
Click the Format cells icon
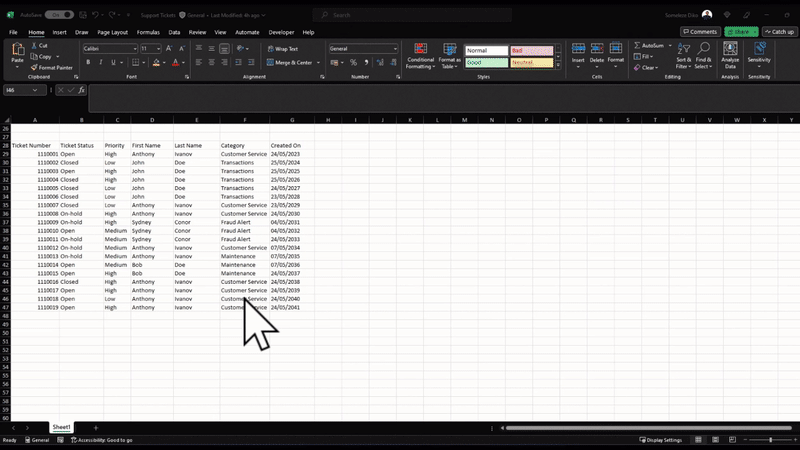pos(616,48)
